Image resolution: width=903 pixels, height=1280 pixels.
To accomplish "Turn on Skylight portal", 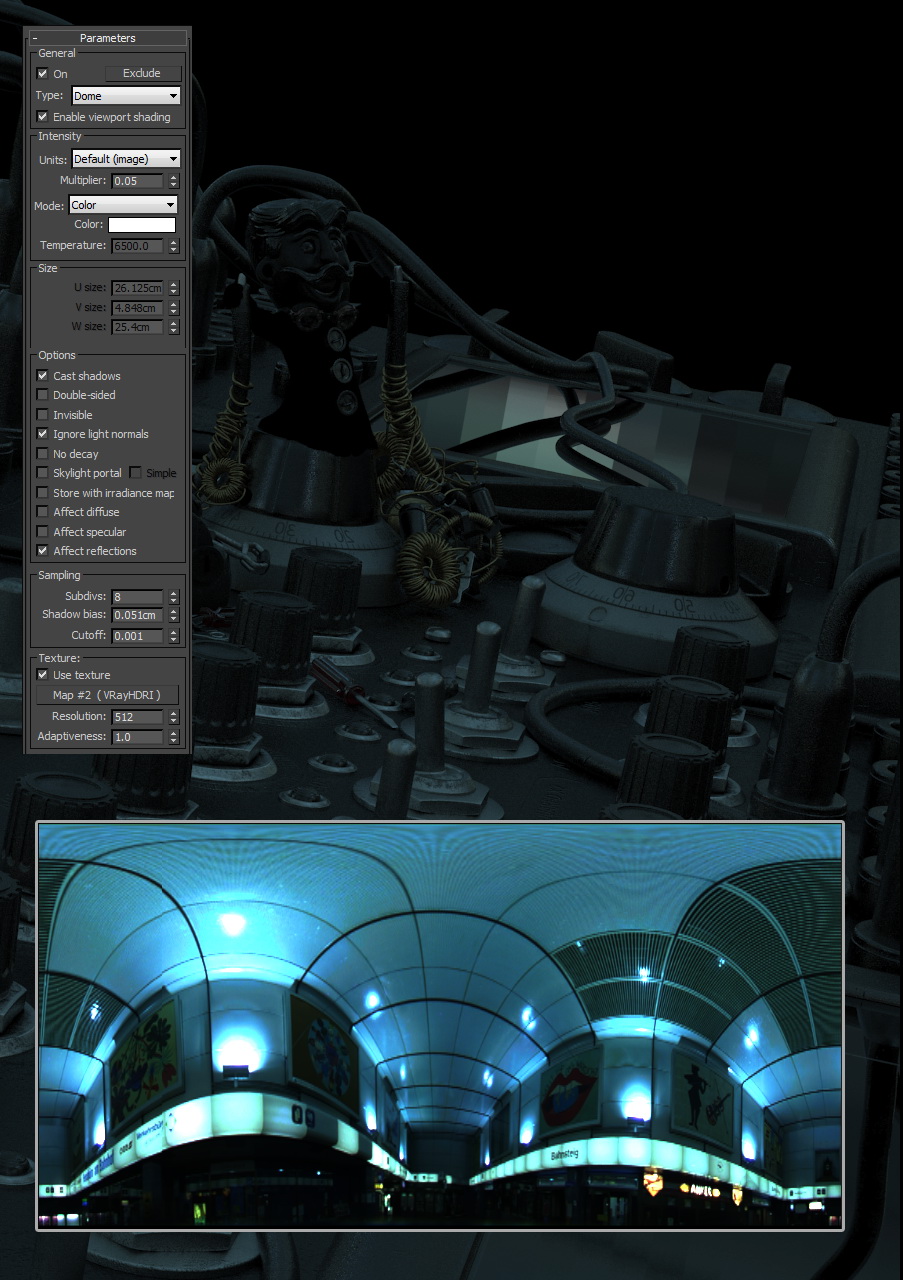I will [x=43, y=473].
